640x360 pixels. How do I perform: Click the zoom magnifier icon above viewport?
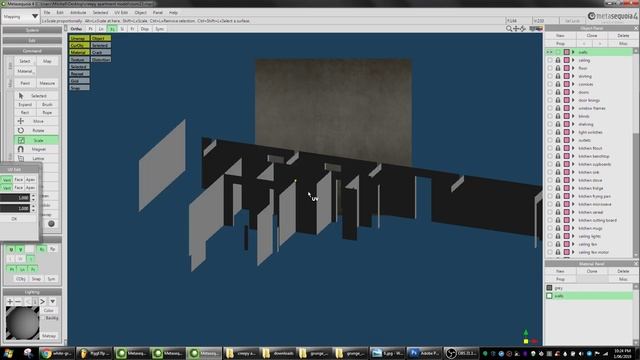click(x=509, y=29)
